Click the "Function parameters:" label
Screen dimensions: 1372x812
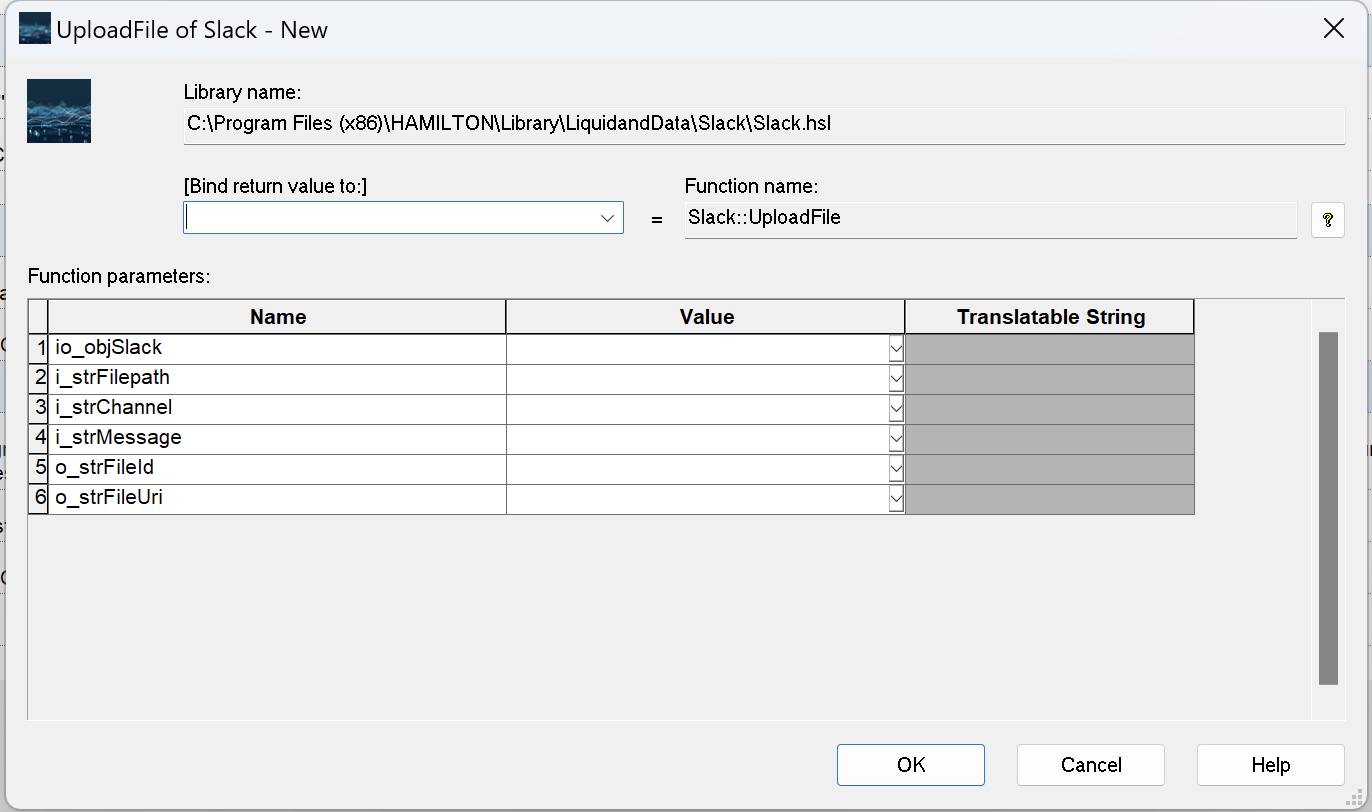119,277
